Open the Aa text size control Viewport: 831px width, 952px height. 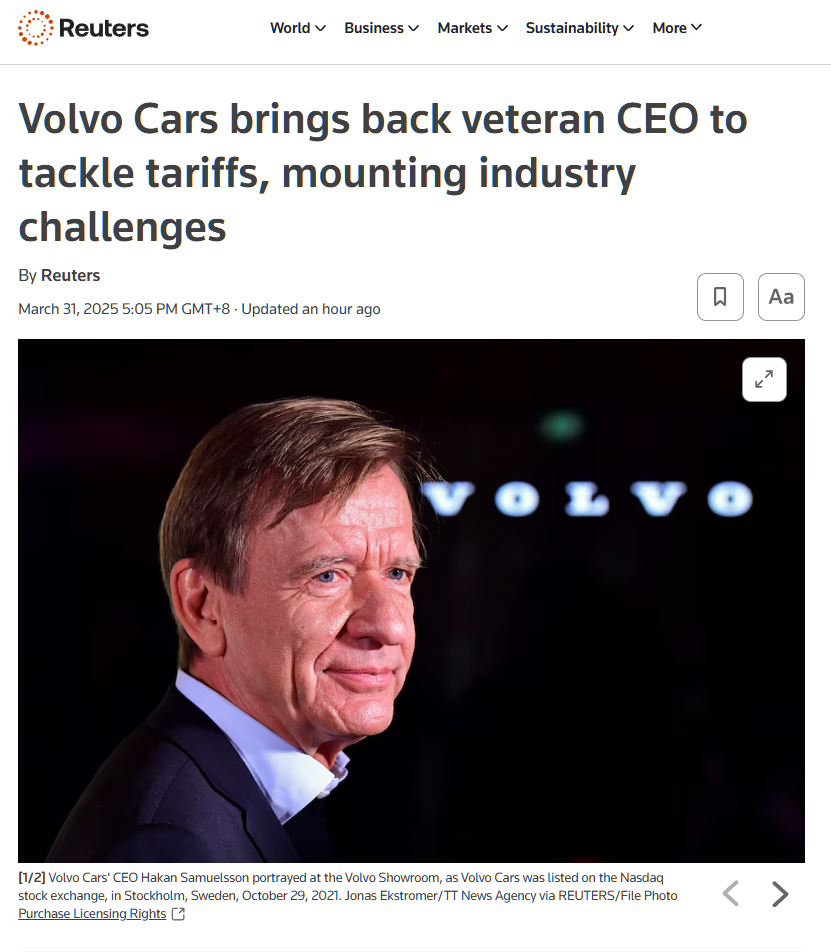(x=781, y=297)
